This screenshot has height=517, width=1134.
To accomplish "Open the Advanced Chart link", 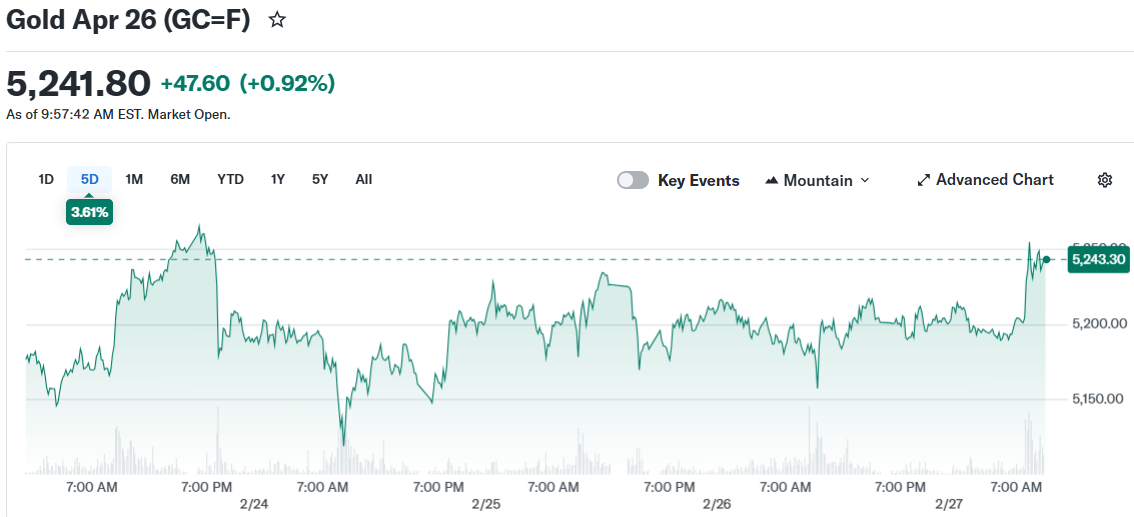I will [x=994, y=180].
